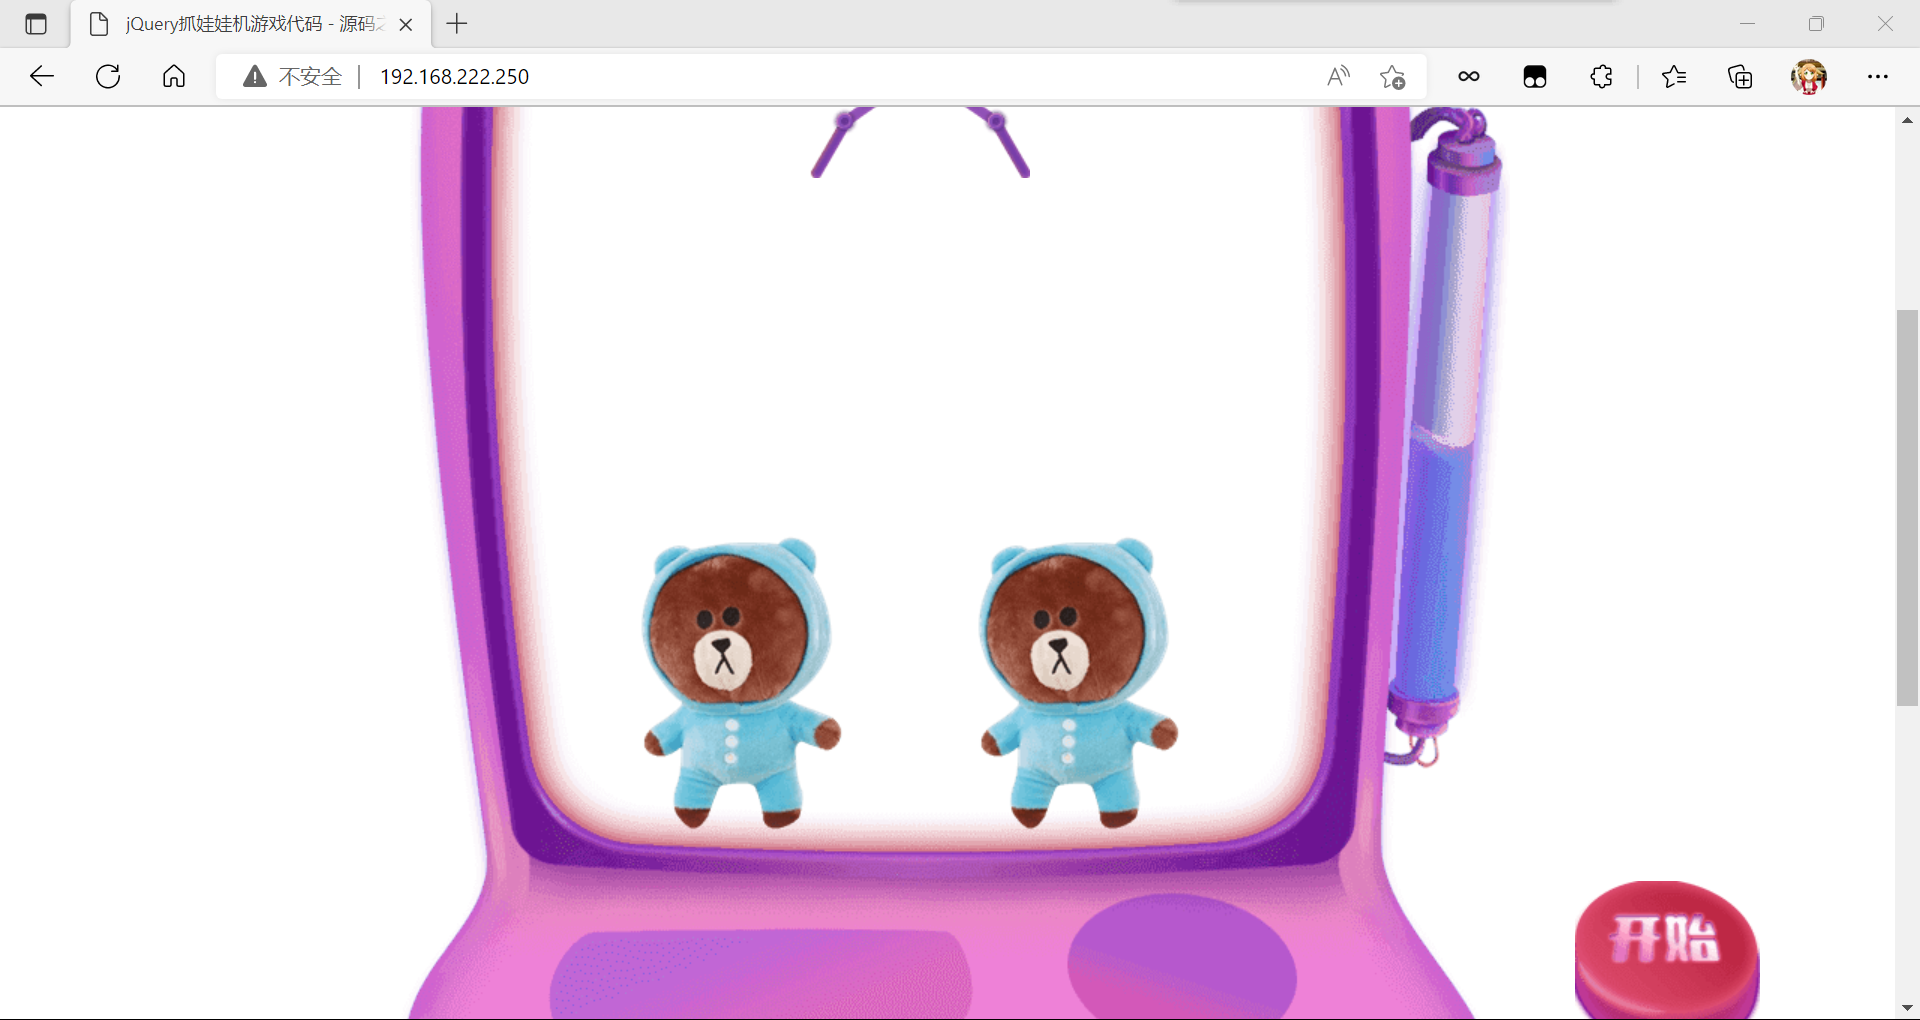Restore down the browser window
1920x1020 pixels.
click(x=1816, y=24)
